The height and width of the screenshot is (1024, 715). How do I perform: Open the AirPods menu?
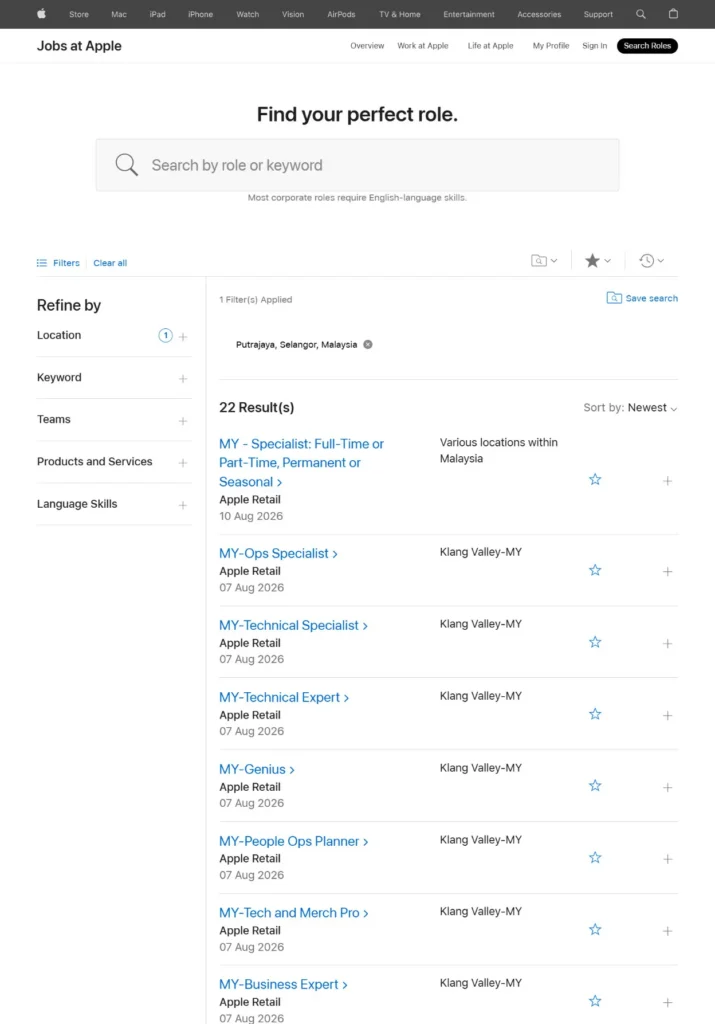[341, 14]
